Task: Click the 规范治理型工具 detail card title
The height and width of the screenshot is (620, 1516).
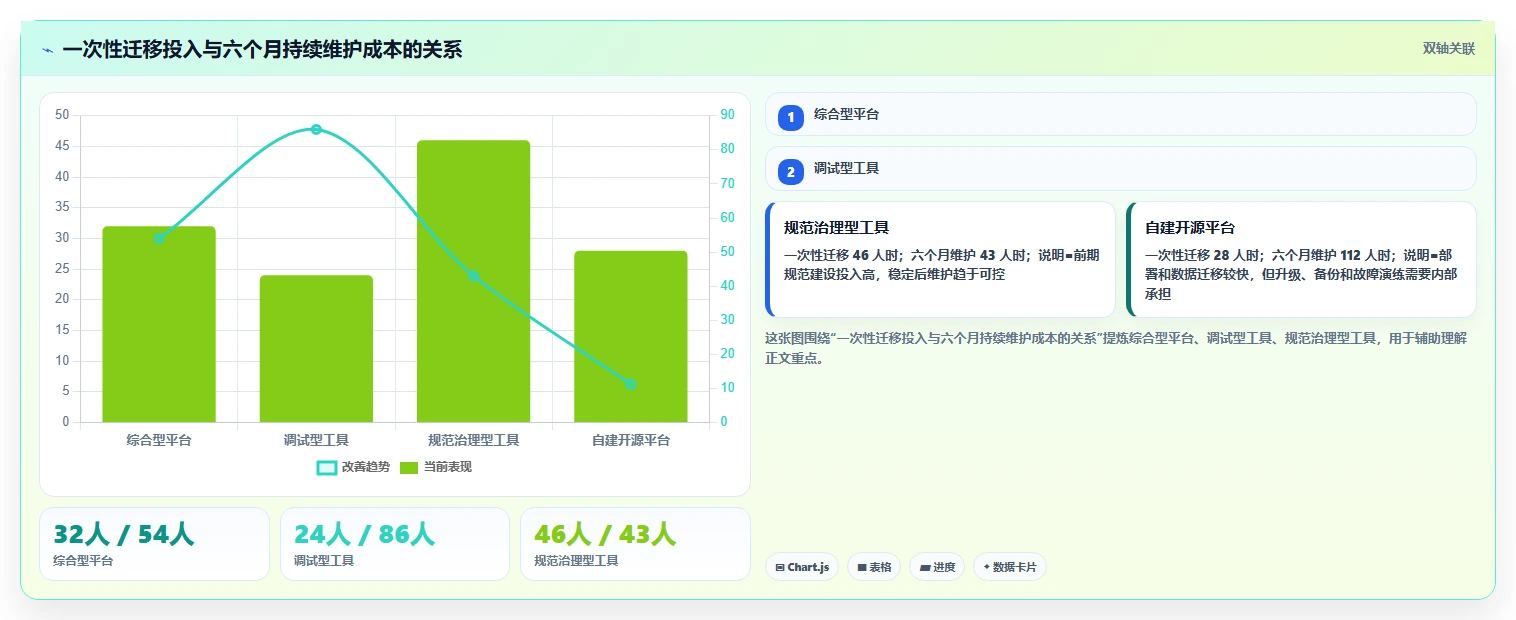Action: click(x=836, y=228)
